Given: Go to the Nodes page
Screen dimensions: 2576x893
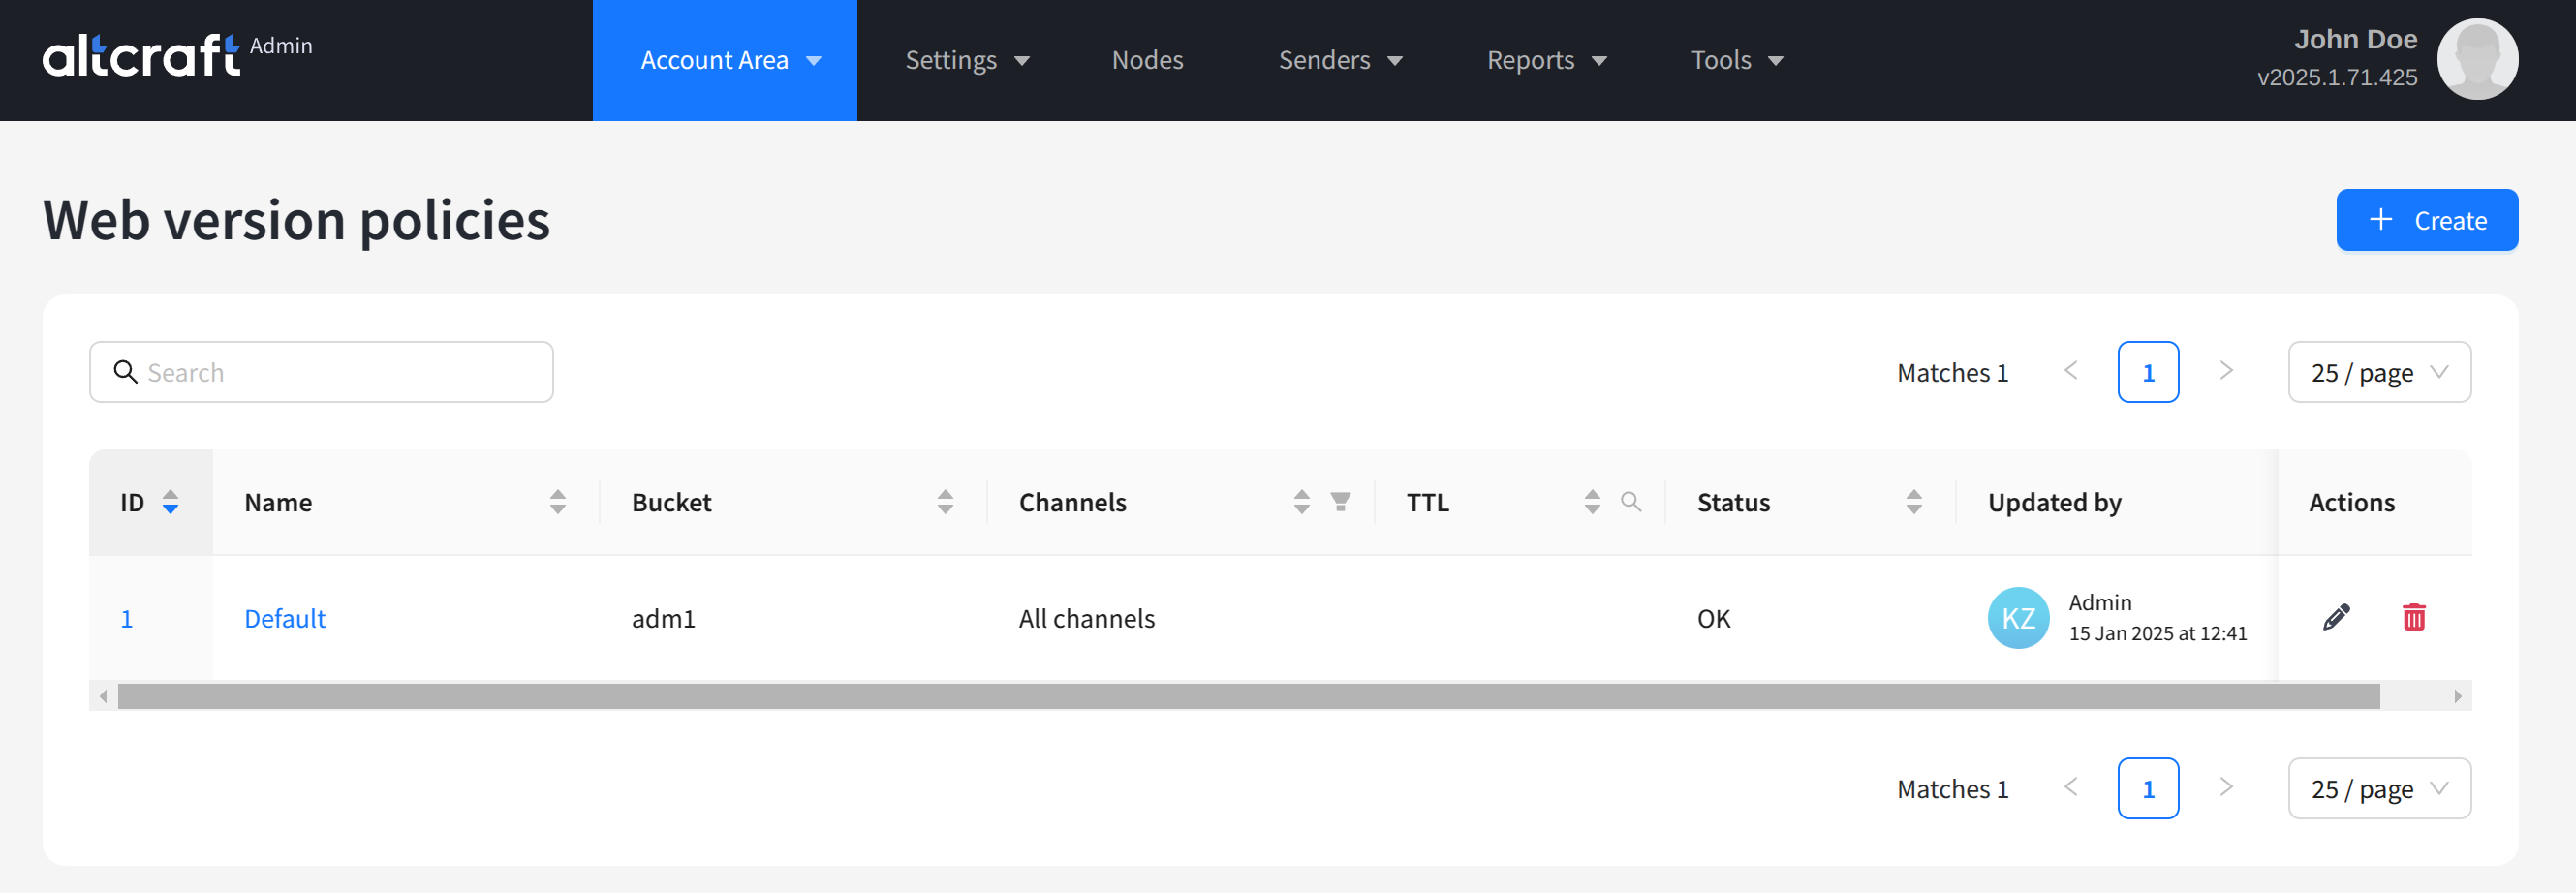Looking at the screenshot, I should click(x=1147, y=61).
